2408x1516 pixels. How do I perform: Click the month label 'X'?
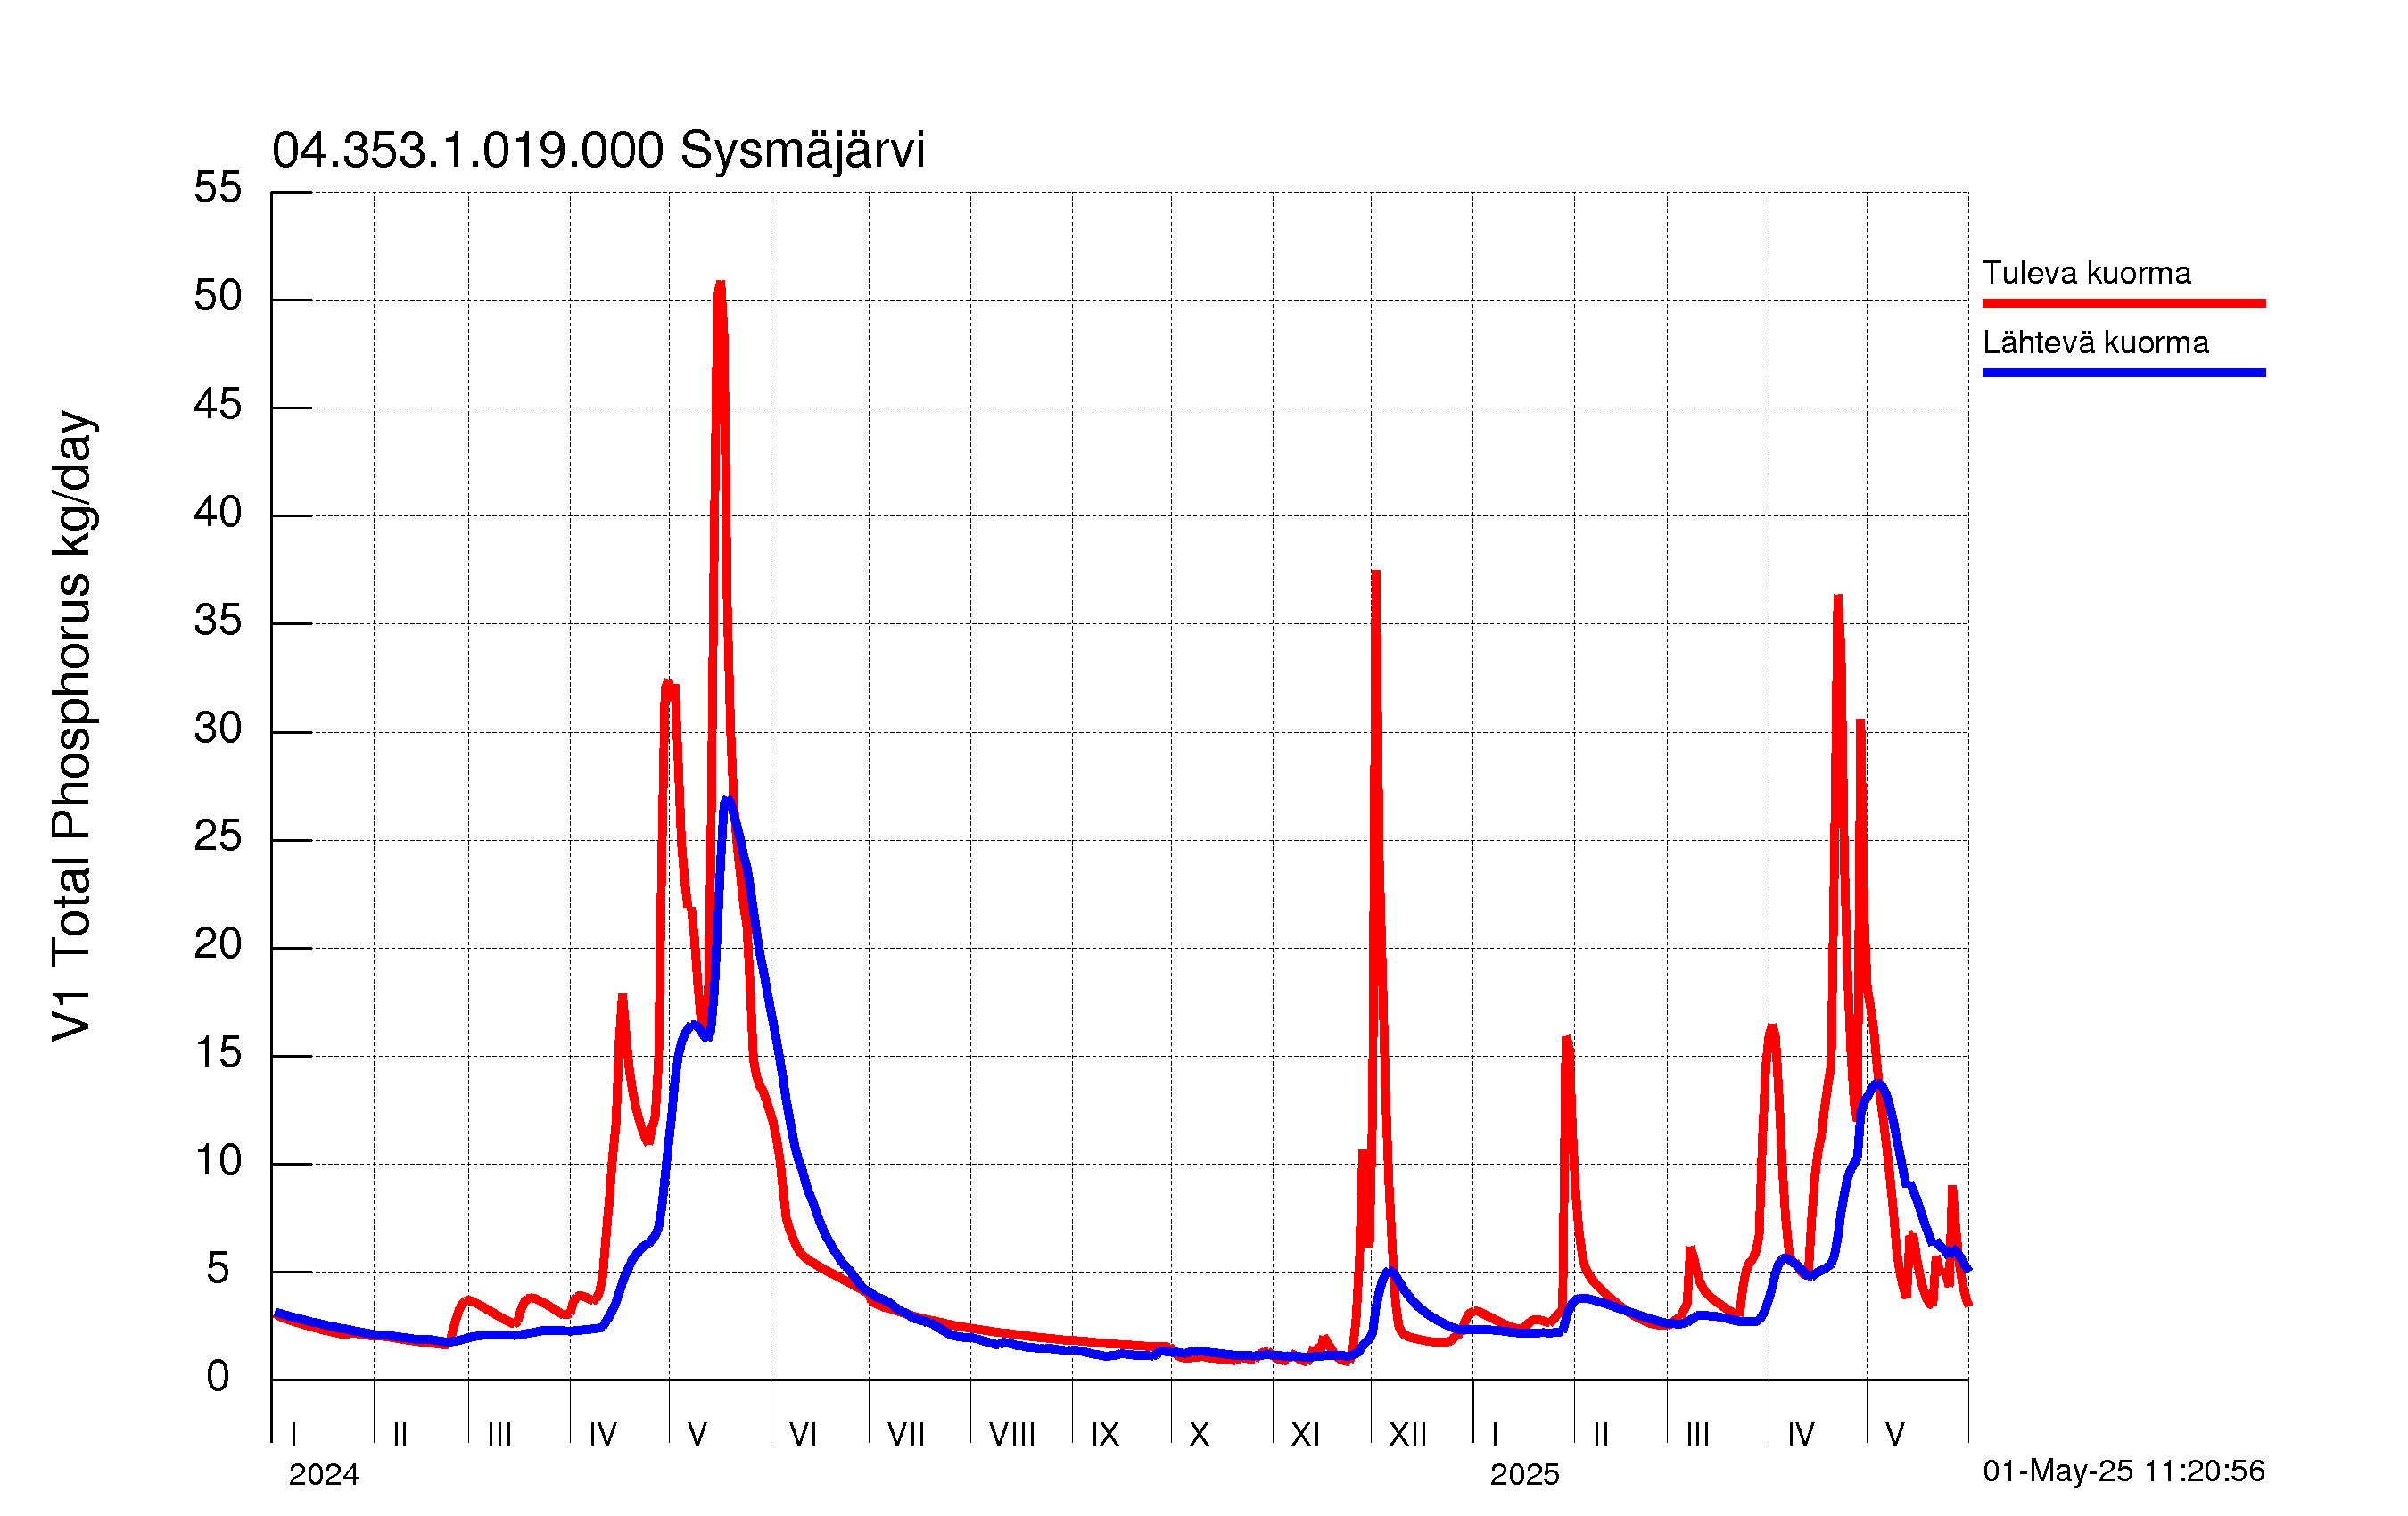pos(1199,1435)
